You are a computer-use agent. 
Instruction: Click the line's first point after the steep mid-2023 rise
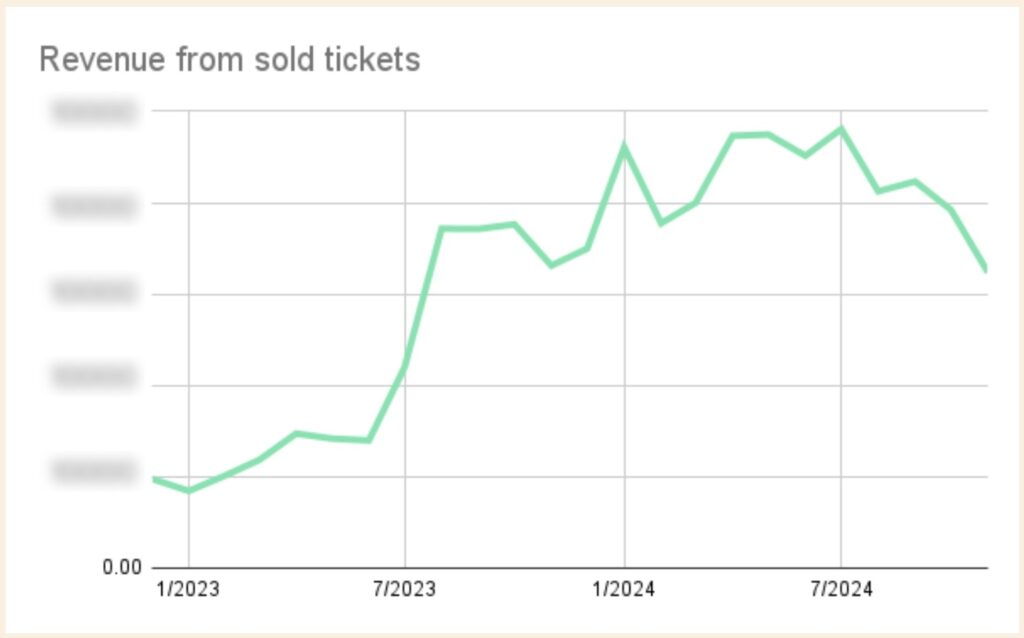pyautogui.click(x=441, y=228)
